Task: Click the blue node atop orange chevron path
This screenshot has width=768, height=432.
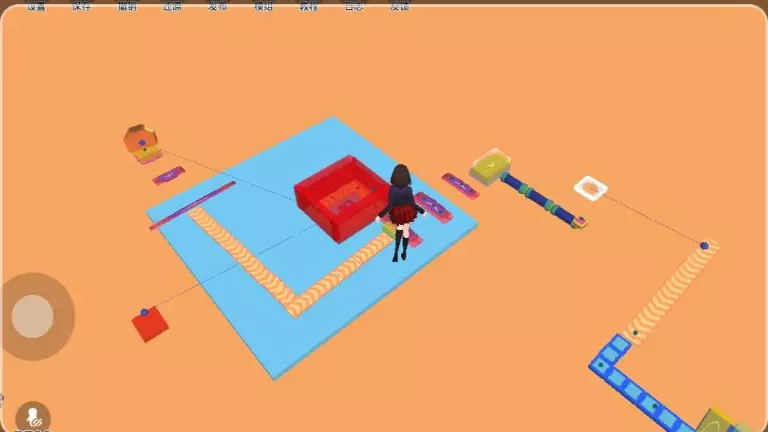Action: tap(704, 245)
